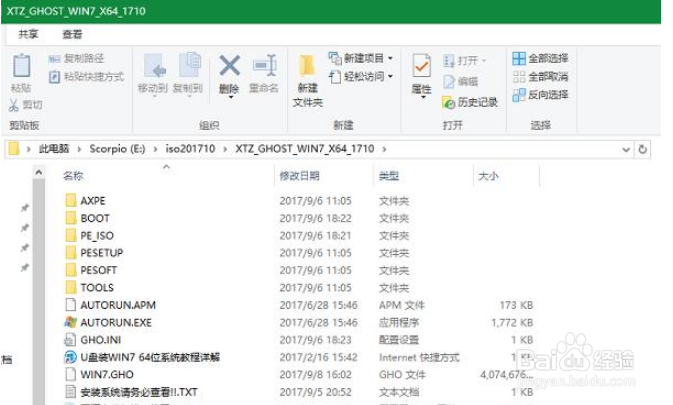Expand chevron after Scorpio (E:) in breadcrumb
Screen dimensions: 673x405
click(155, 149)
